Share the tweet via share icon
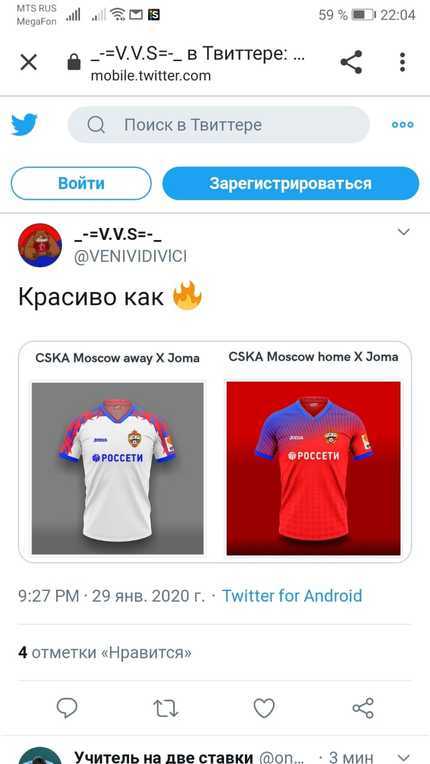 [x=363, y=708]
